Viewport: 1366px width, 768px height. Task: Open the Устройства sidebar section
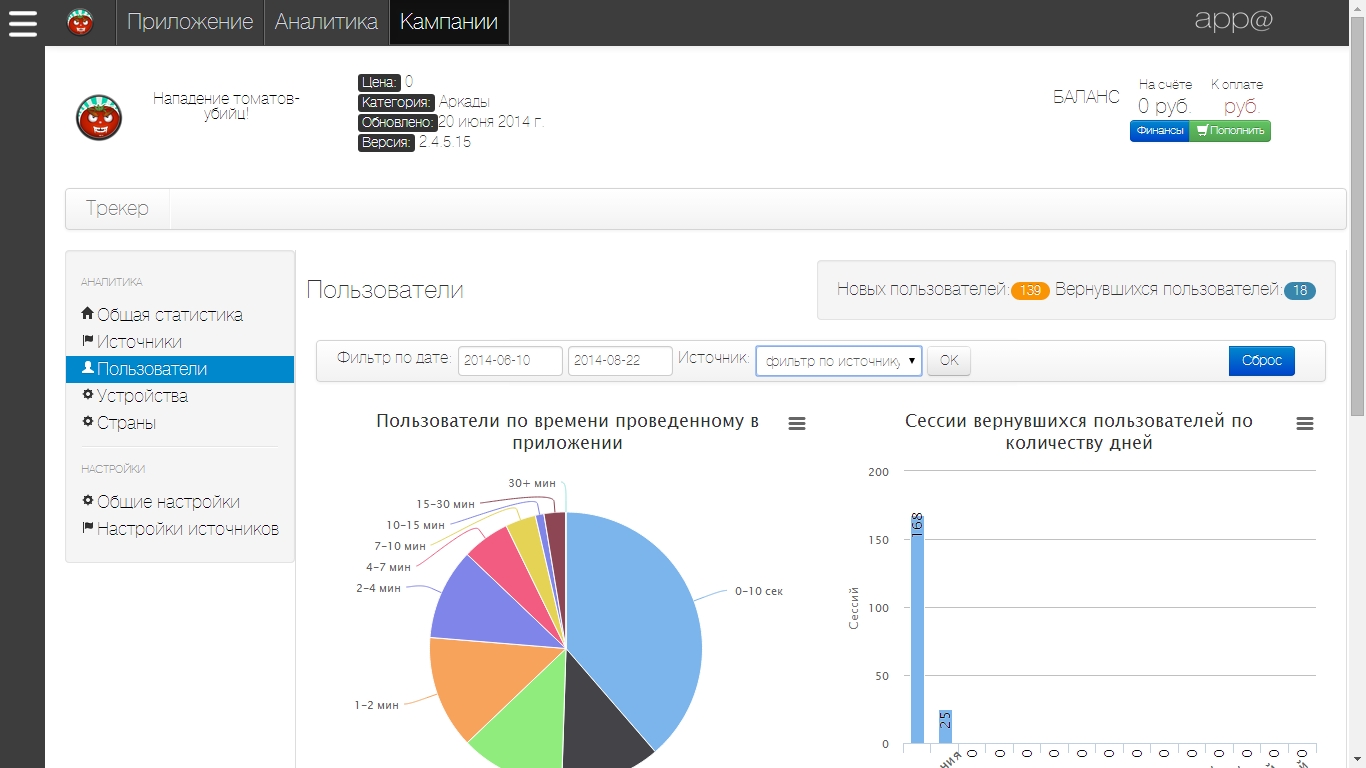click(142, 396)
